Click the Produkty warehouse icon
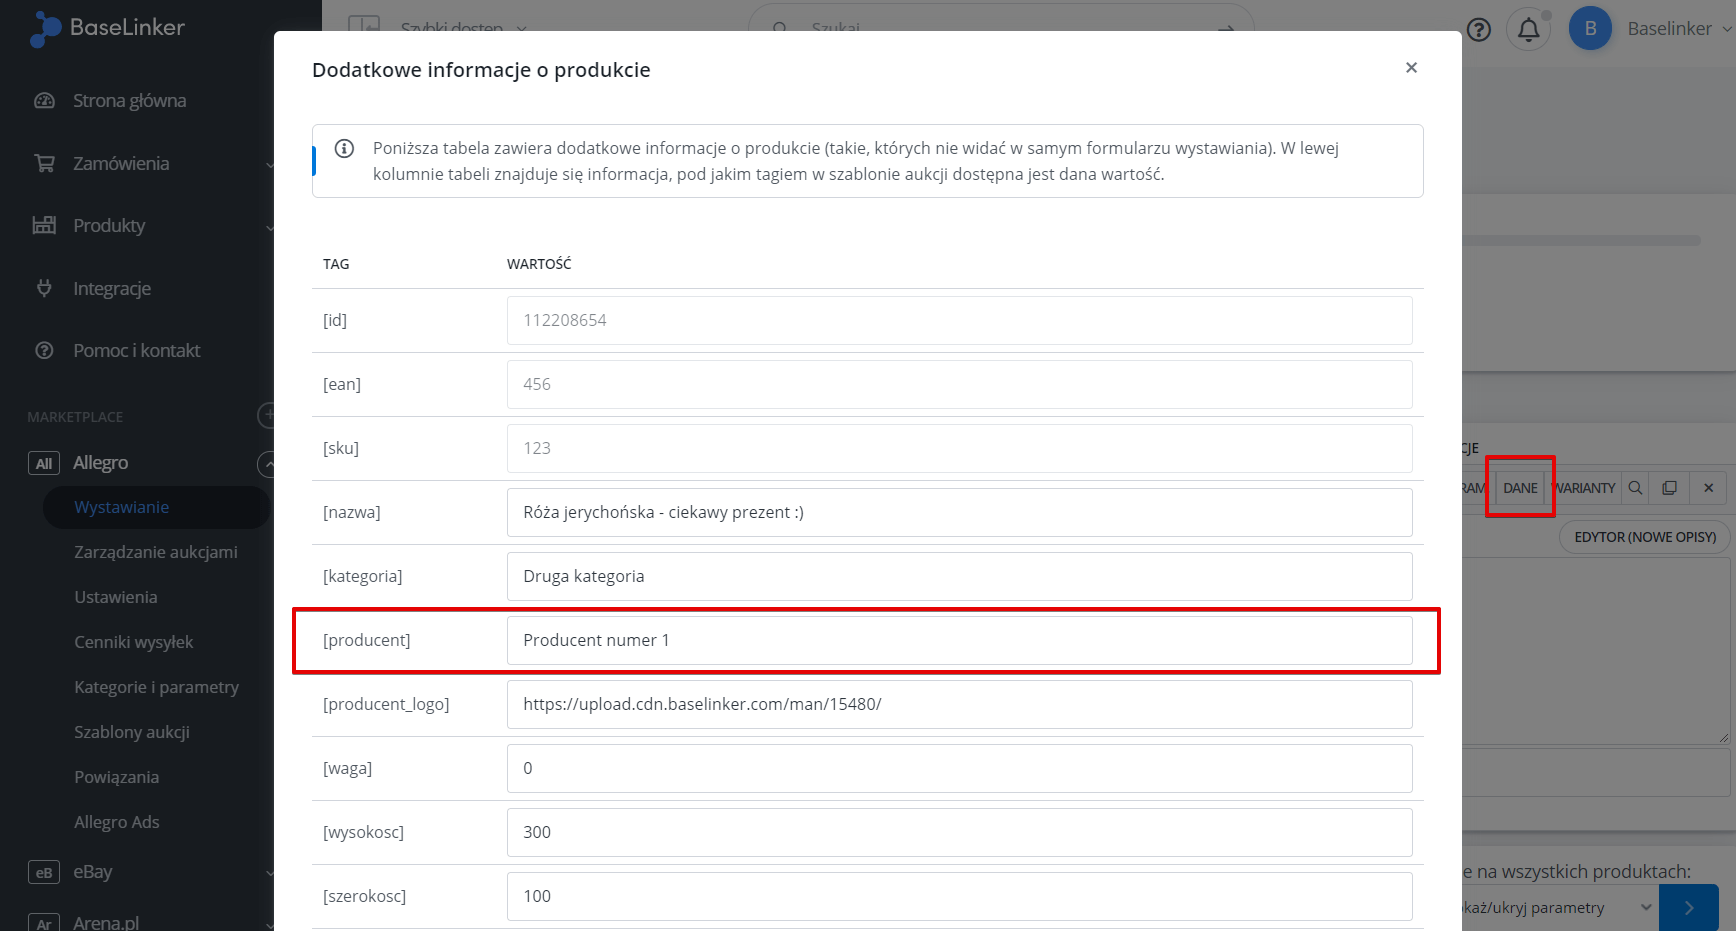 [44, 225]
